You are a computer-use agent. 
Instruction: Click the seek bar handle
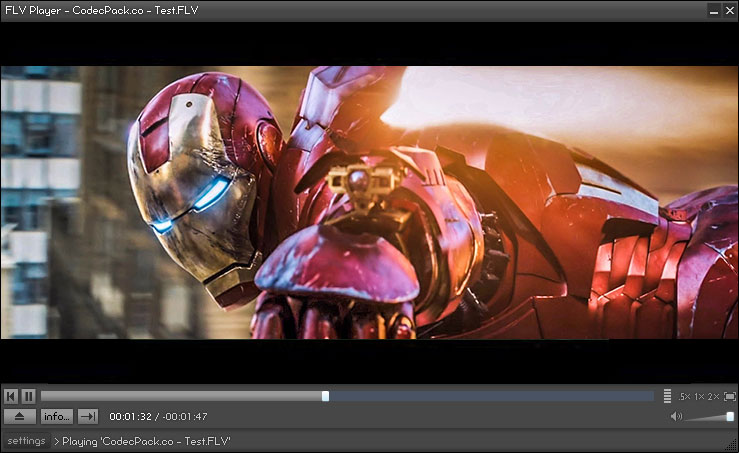325,396
